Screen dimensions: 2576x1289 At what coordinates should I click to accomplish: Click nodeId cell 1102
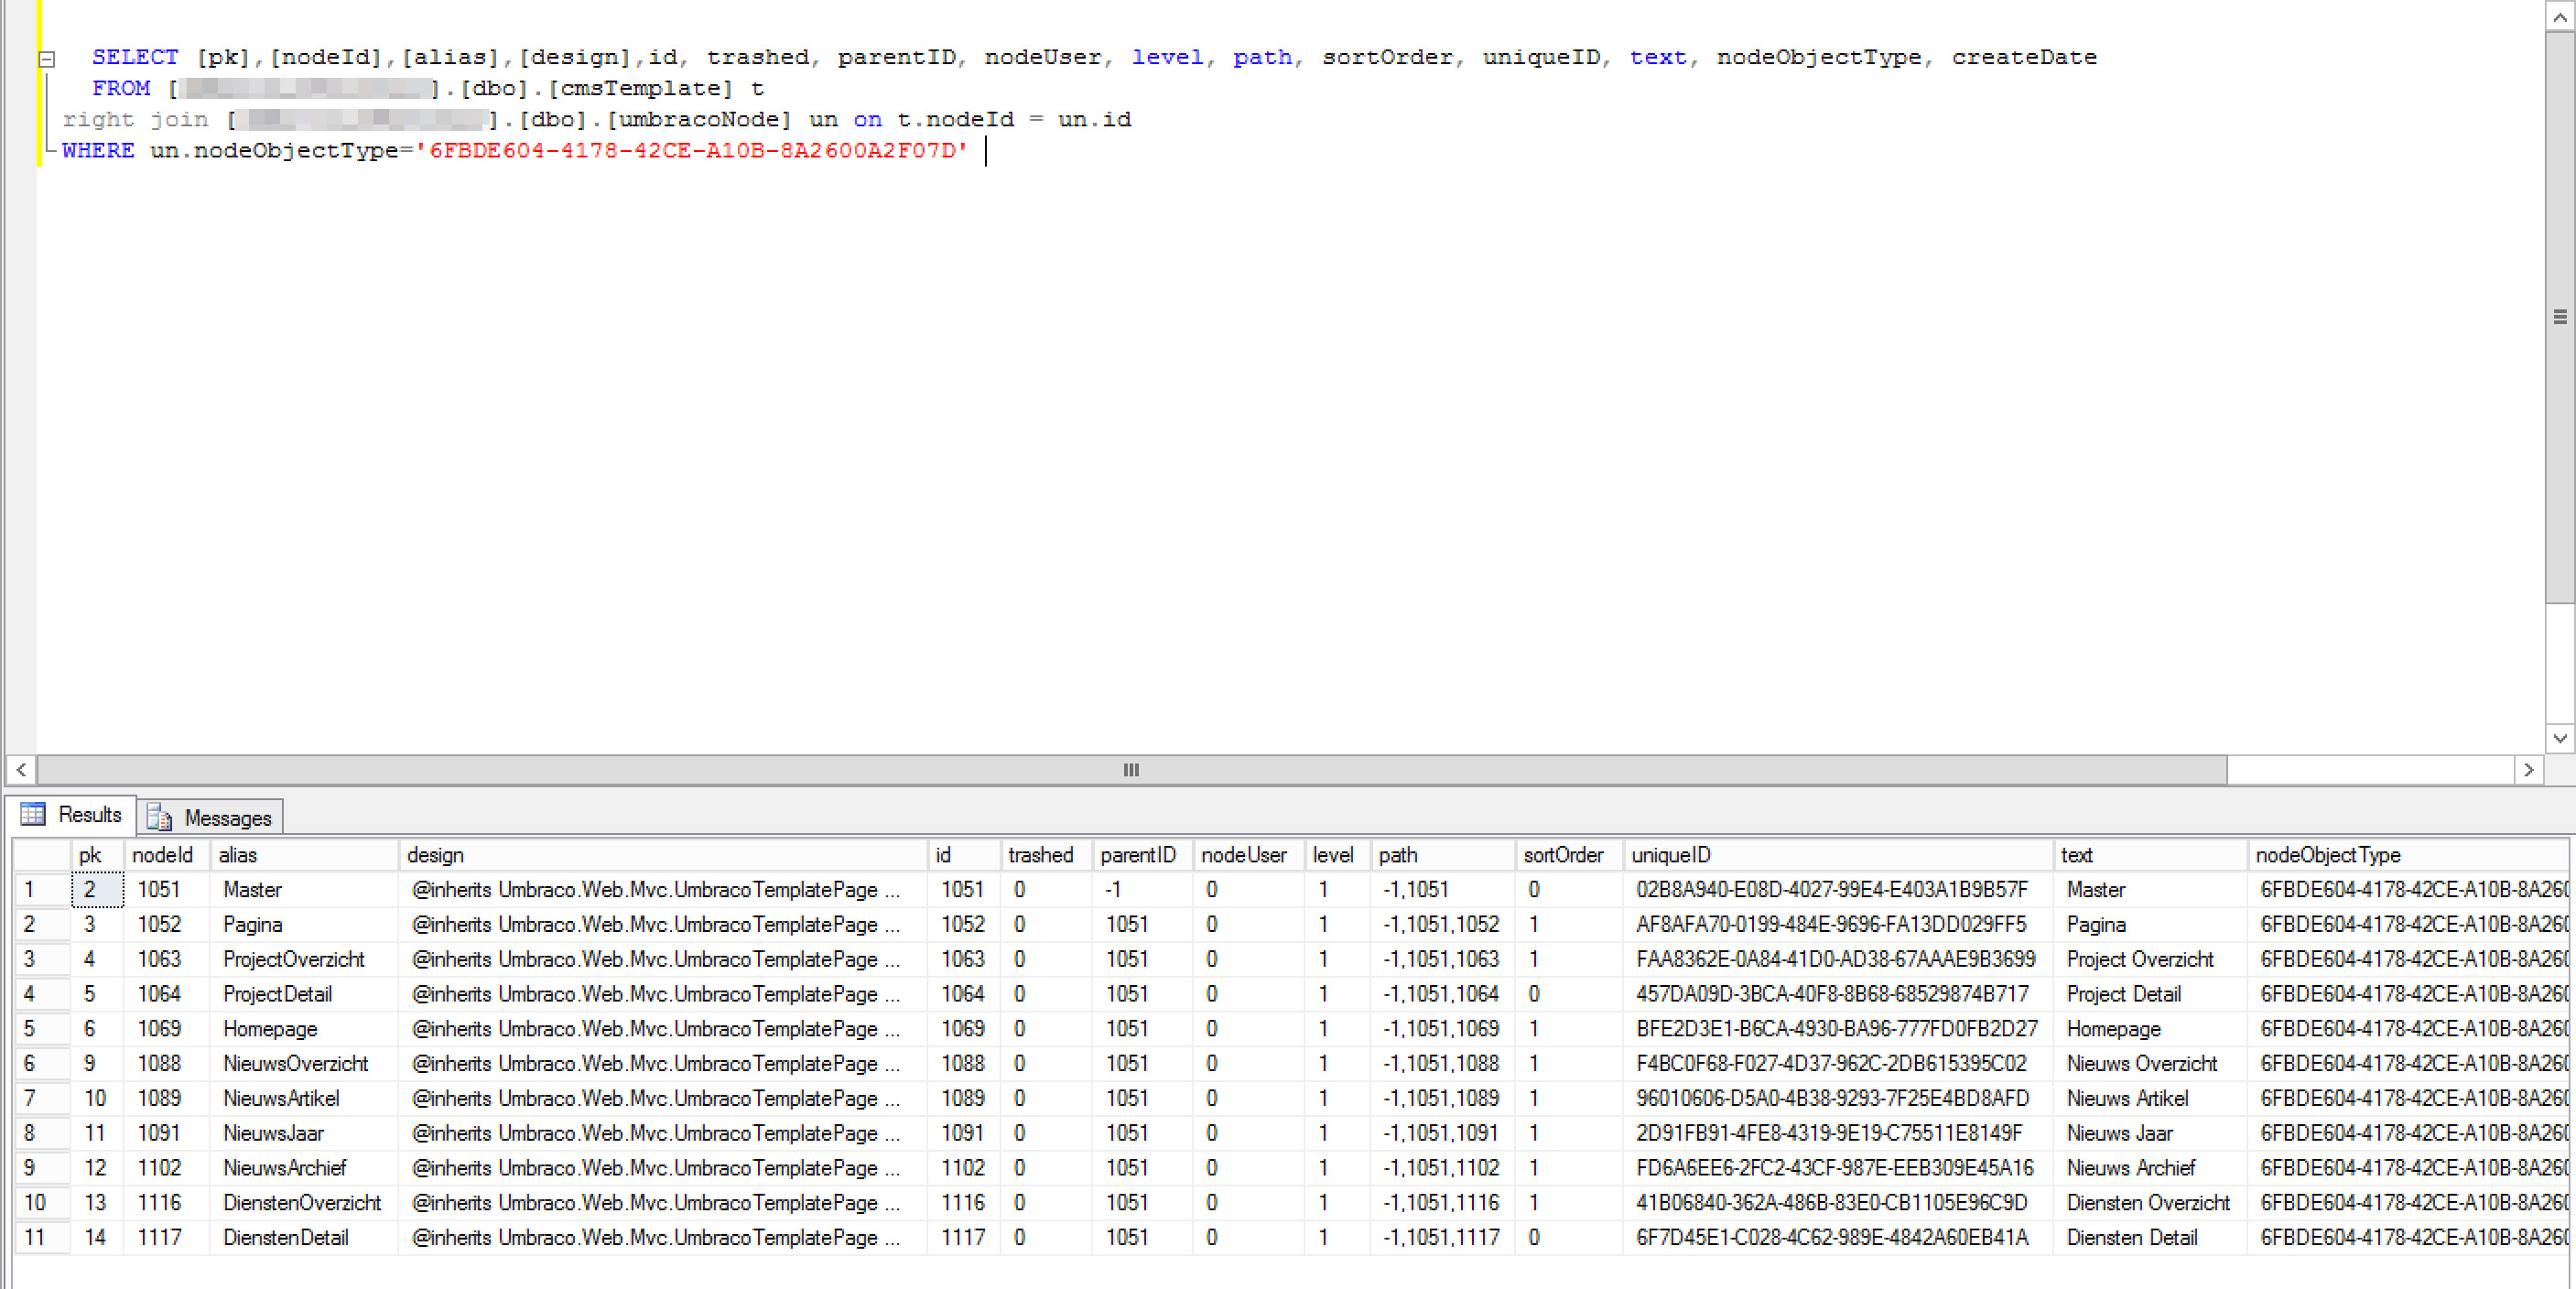click(x=166, y=1168)
